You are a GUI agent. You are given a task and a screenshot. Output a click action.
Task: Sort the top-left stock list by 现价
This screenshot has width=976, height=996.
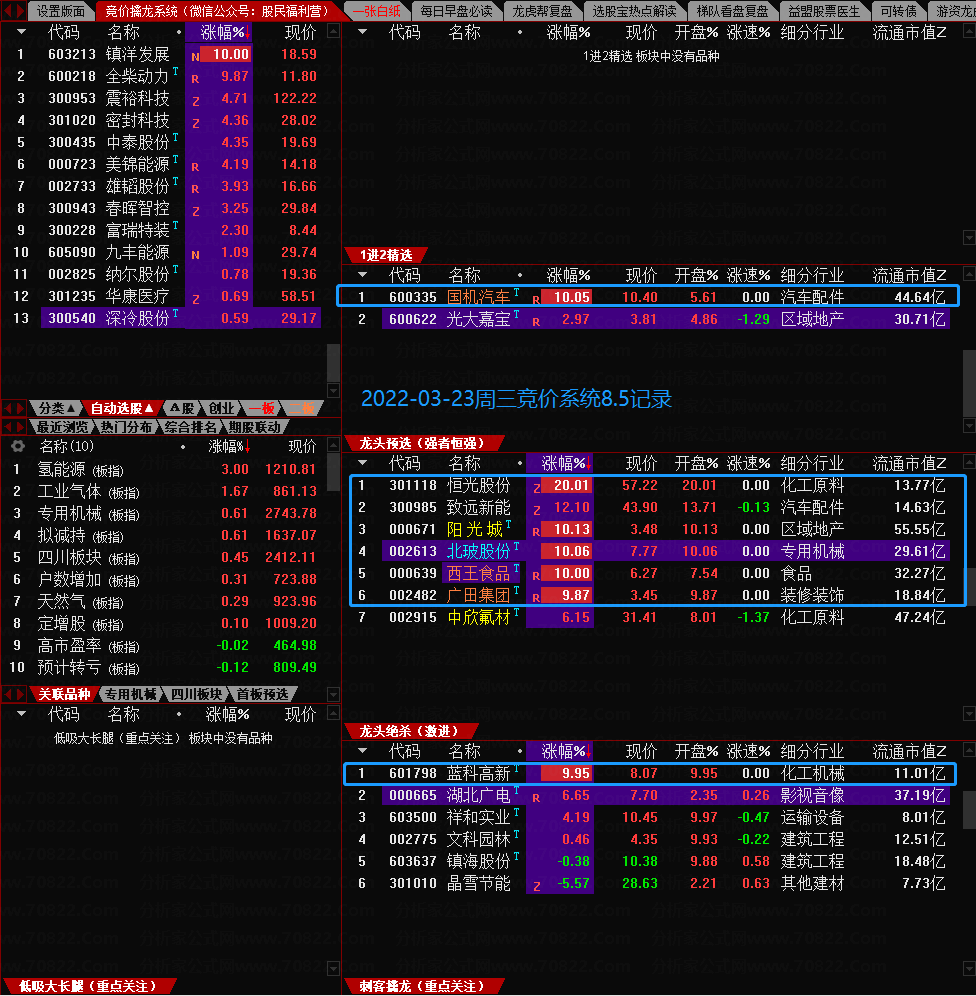(300, 31)
